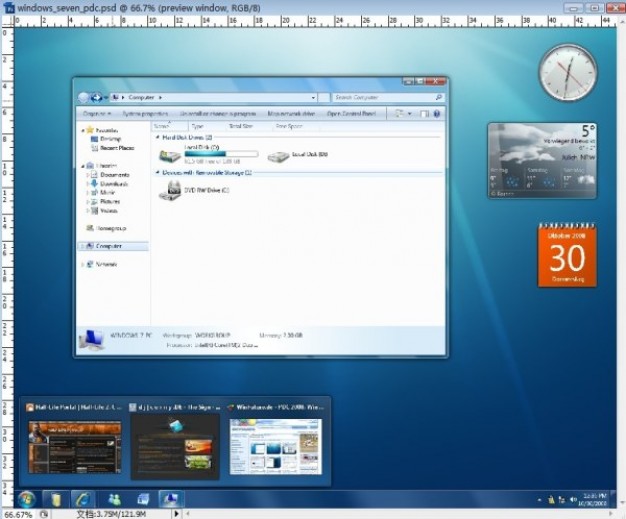626x519 pixels.
Task: Select Desktop under Favorites
Action: (x=106, y=139)
